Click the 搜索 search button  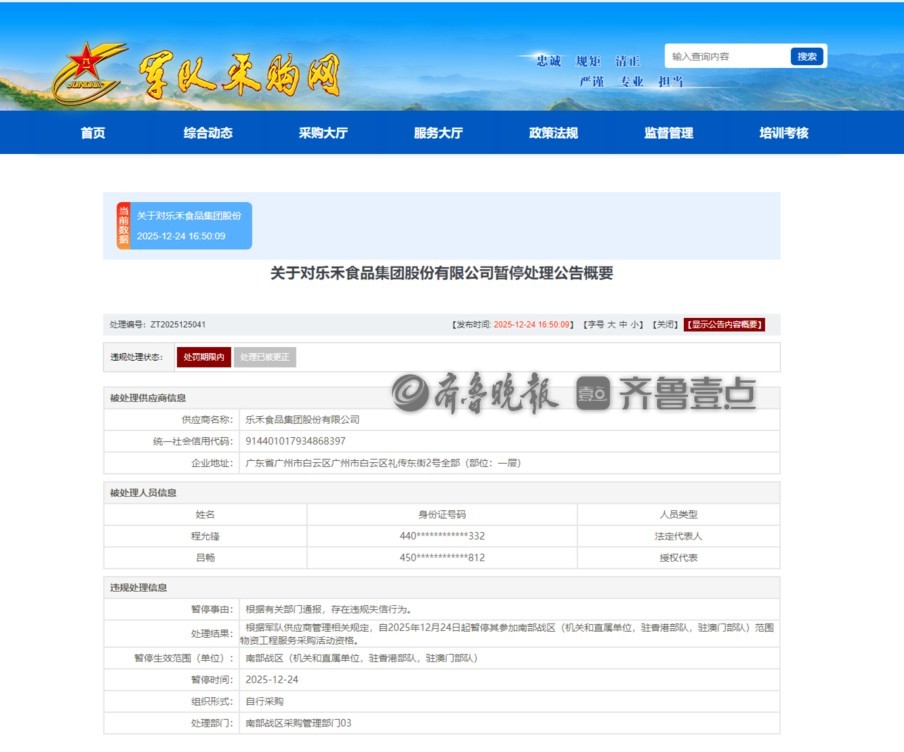pos(806,57)
